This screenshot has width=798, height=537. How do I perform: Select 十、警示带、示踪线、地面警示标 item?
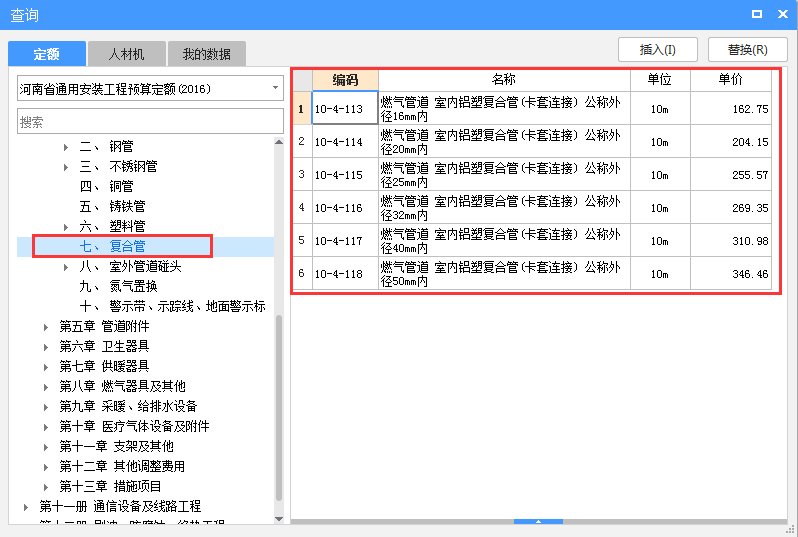pos(173,306)
